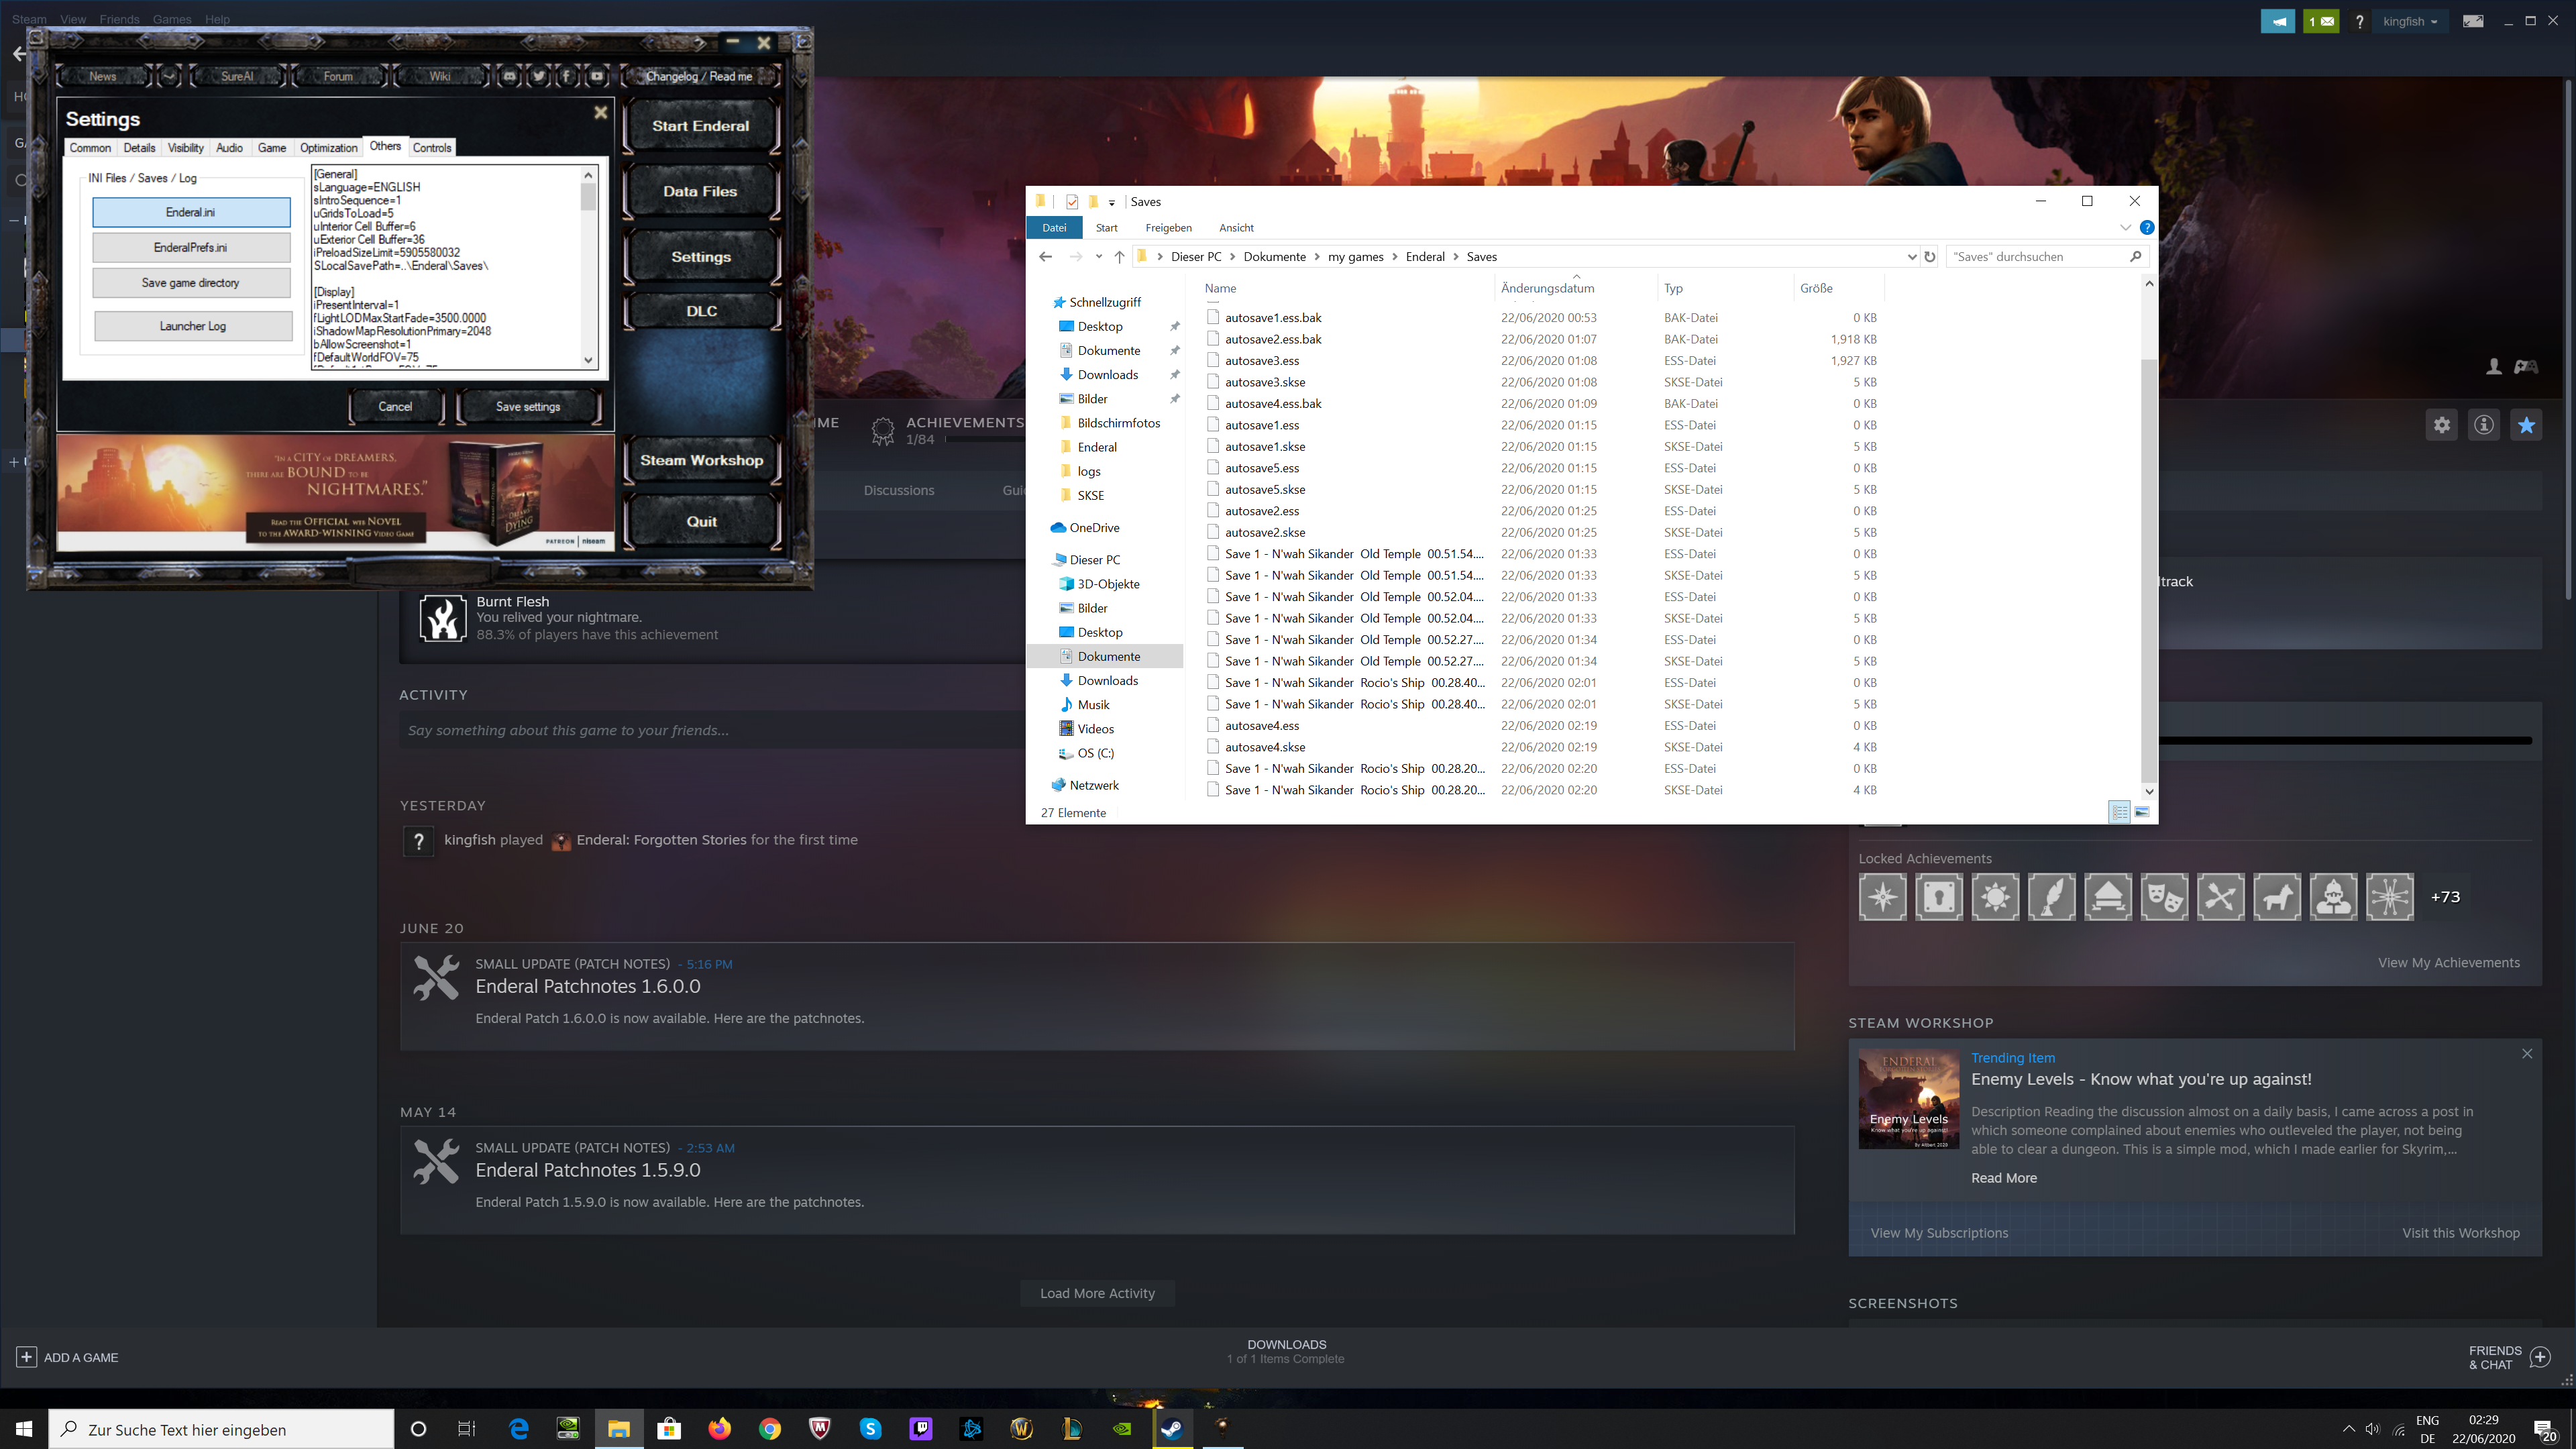Click the Saves durchsuchen search field

click(x=2040, y=256)
